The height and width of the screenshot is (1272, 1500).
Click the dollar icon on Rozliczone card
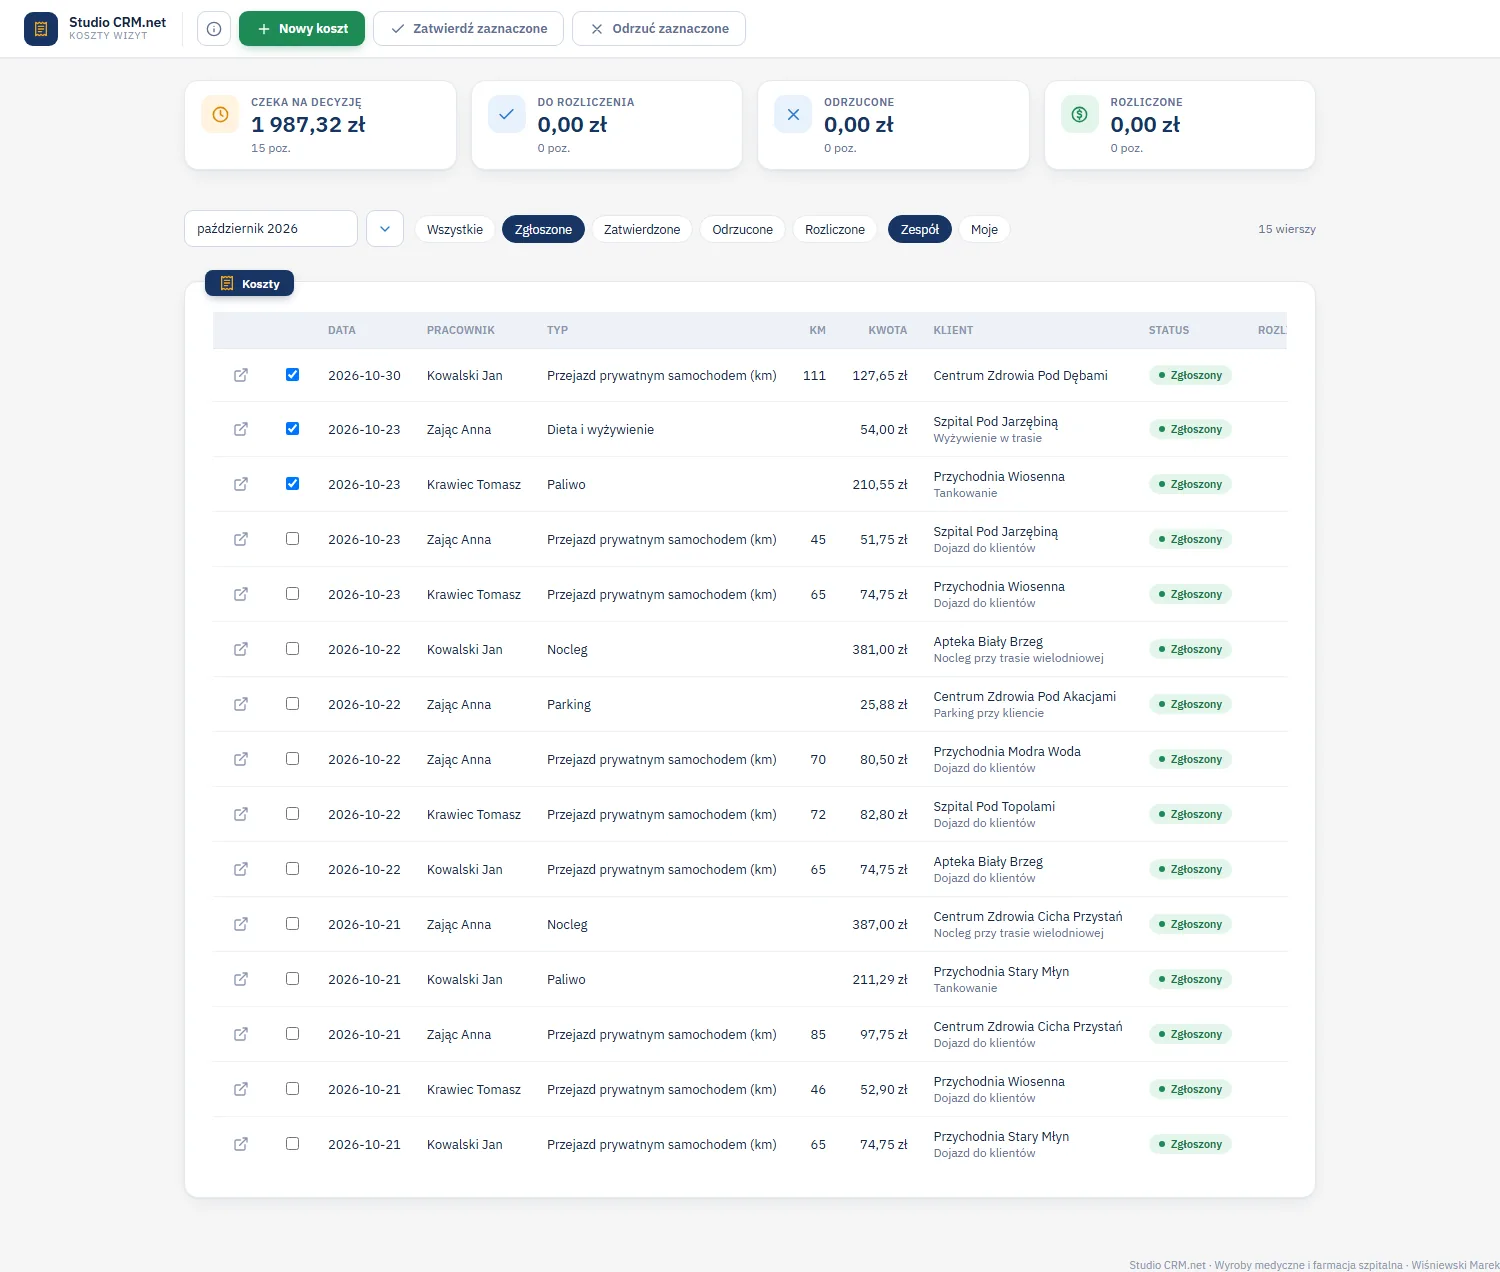click(1079, 115)
